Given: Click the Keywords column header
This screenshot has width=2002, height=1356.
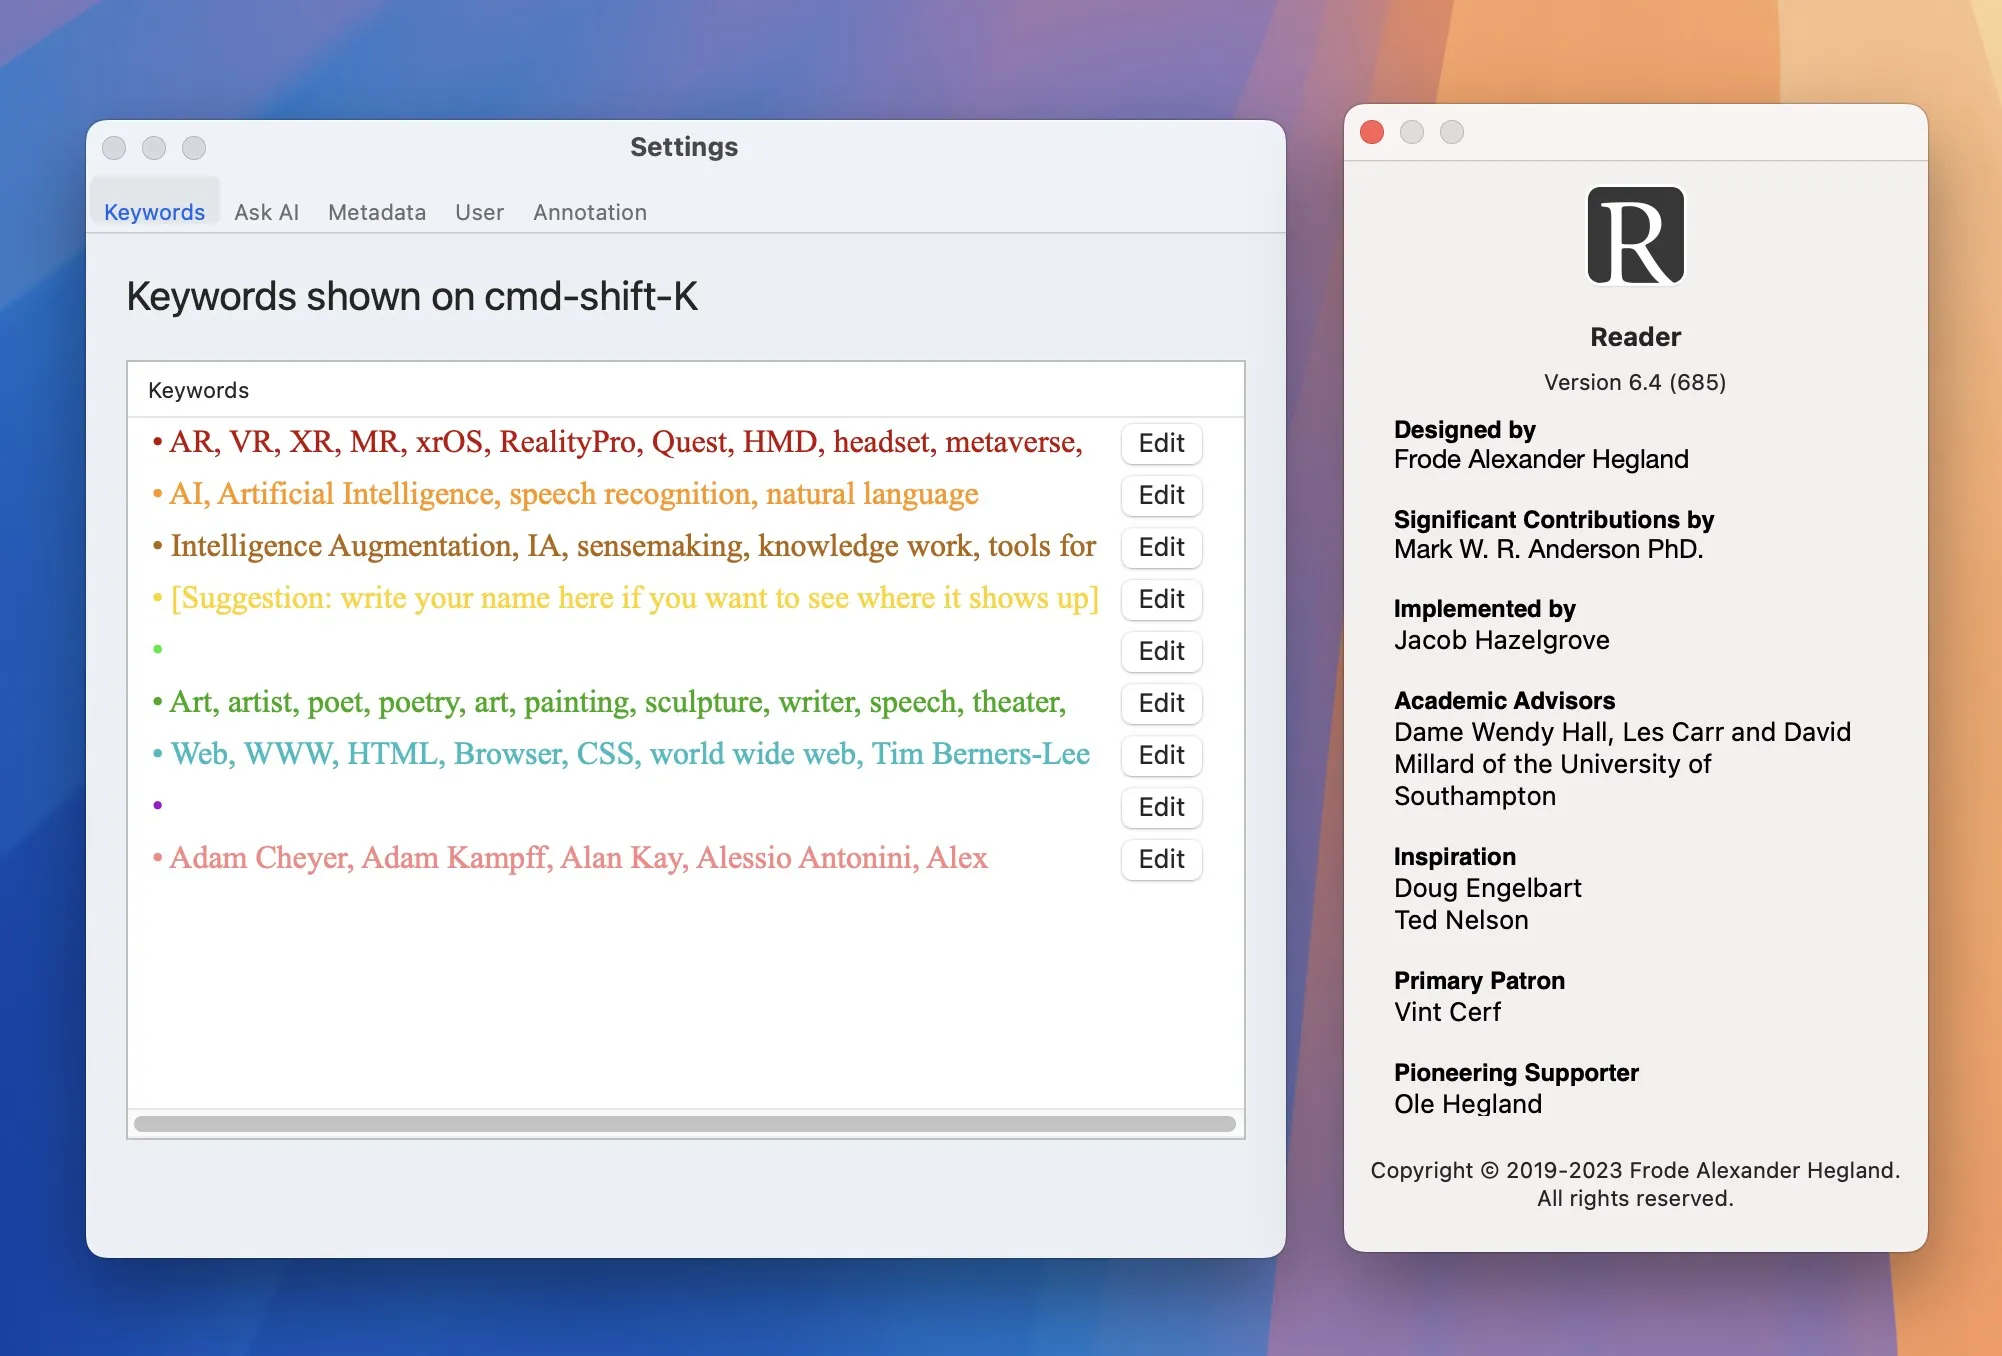Looking at the screenshot, I should pos(198,390).
